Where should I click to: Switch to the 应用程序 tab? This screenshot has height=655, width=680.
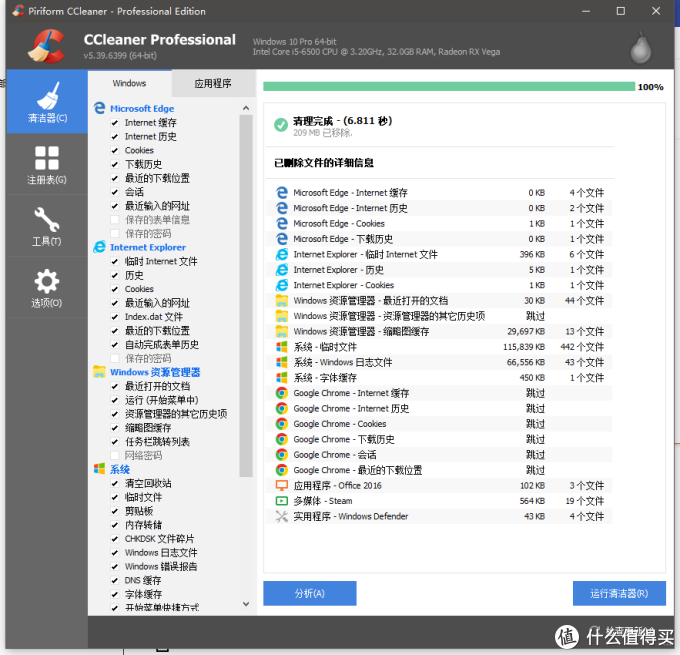coord(213,83)
